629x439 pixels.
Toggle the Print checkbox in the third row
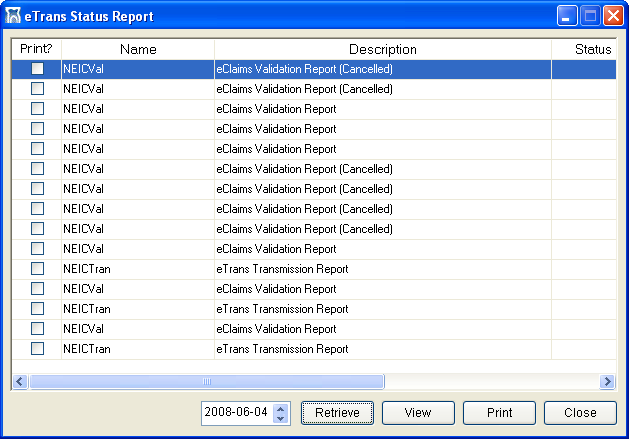37,109
